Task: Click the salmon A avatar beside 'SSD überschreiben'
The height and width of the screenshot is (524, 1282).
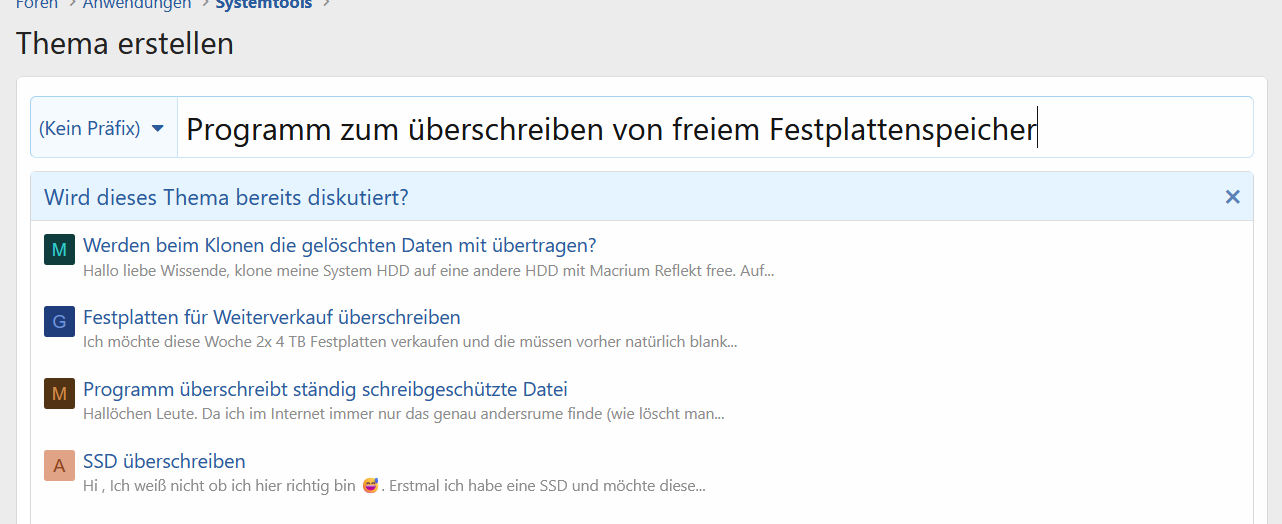Action: (x=59, y=465)
